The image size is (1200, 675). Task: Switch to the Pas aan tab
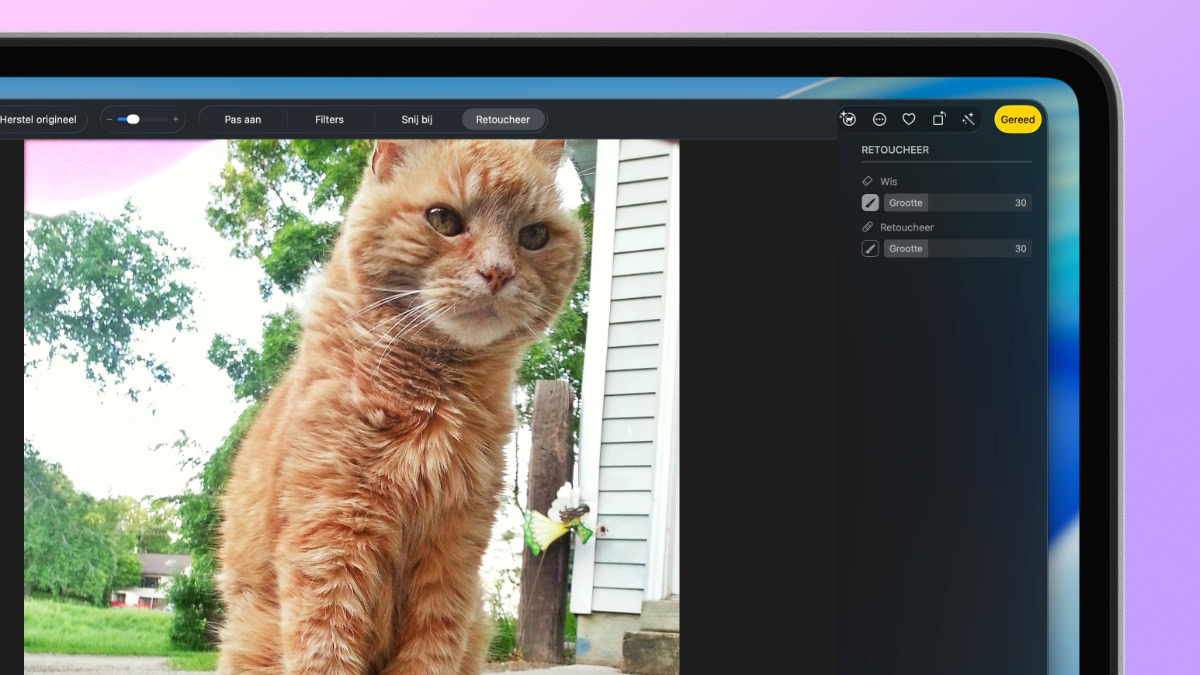tap(243, 119)
